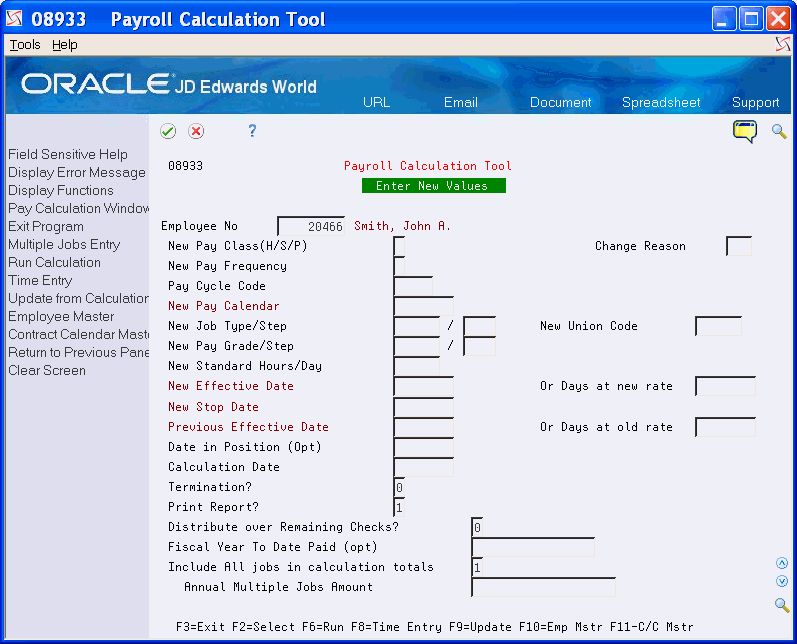Open the blue question mark help icon
Screen dimensions: 797x644
(x=252, y=131)
